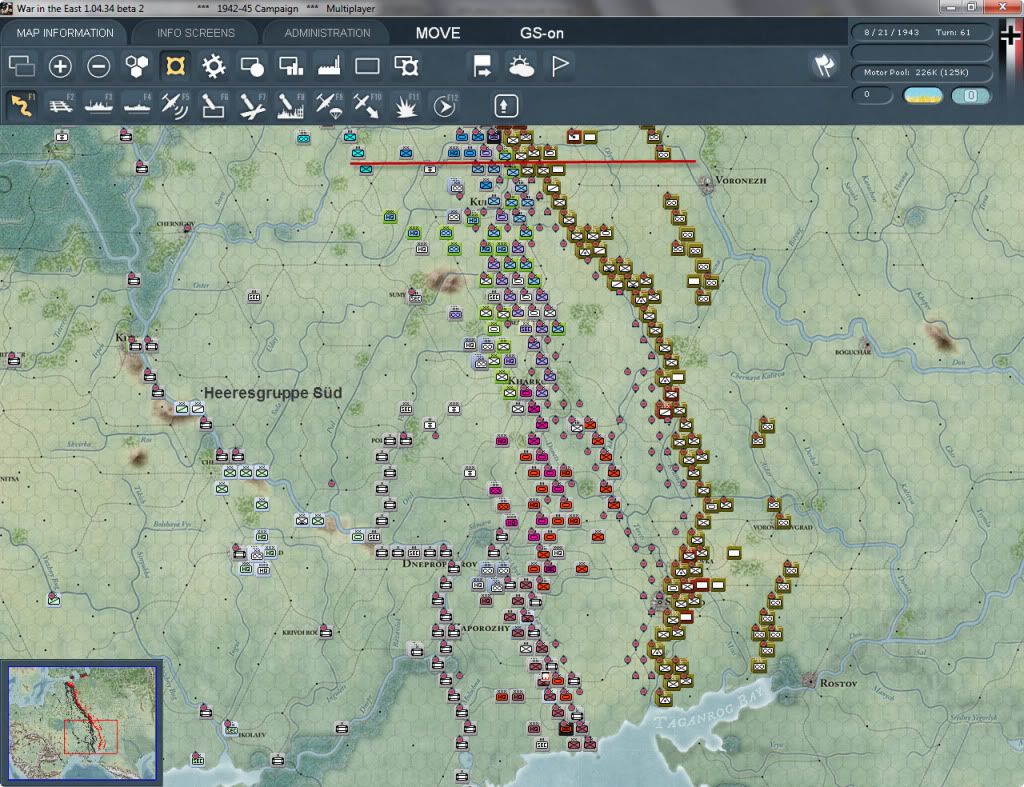Click the Sumy town label
This screenshot has width=1024, height=787.
coord(398,295)
